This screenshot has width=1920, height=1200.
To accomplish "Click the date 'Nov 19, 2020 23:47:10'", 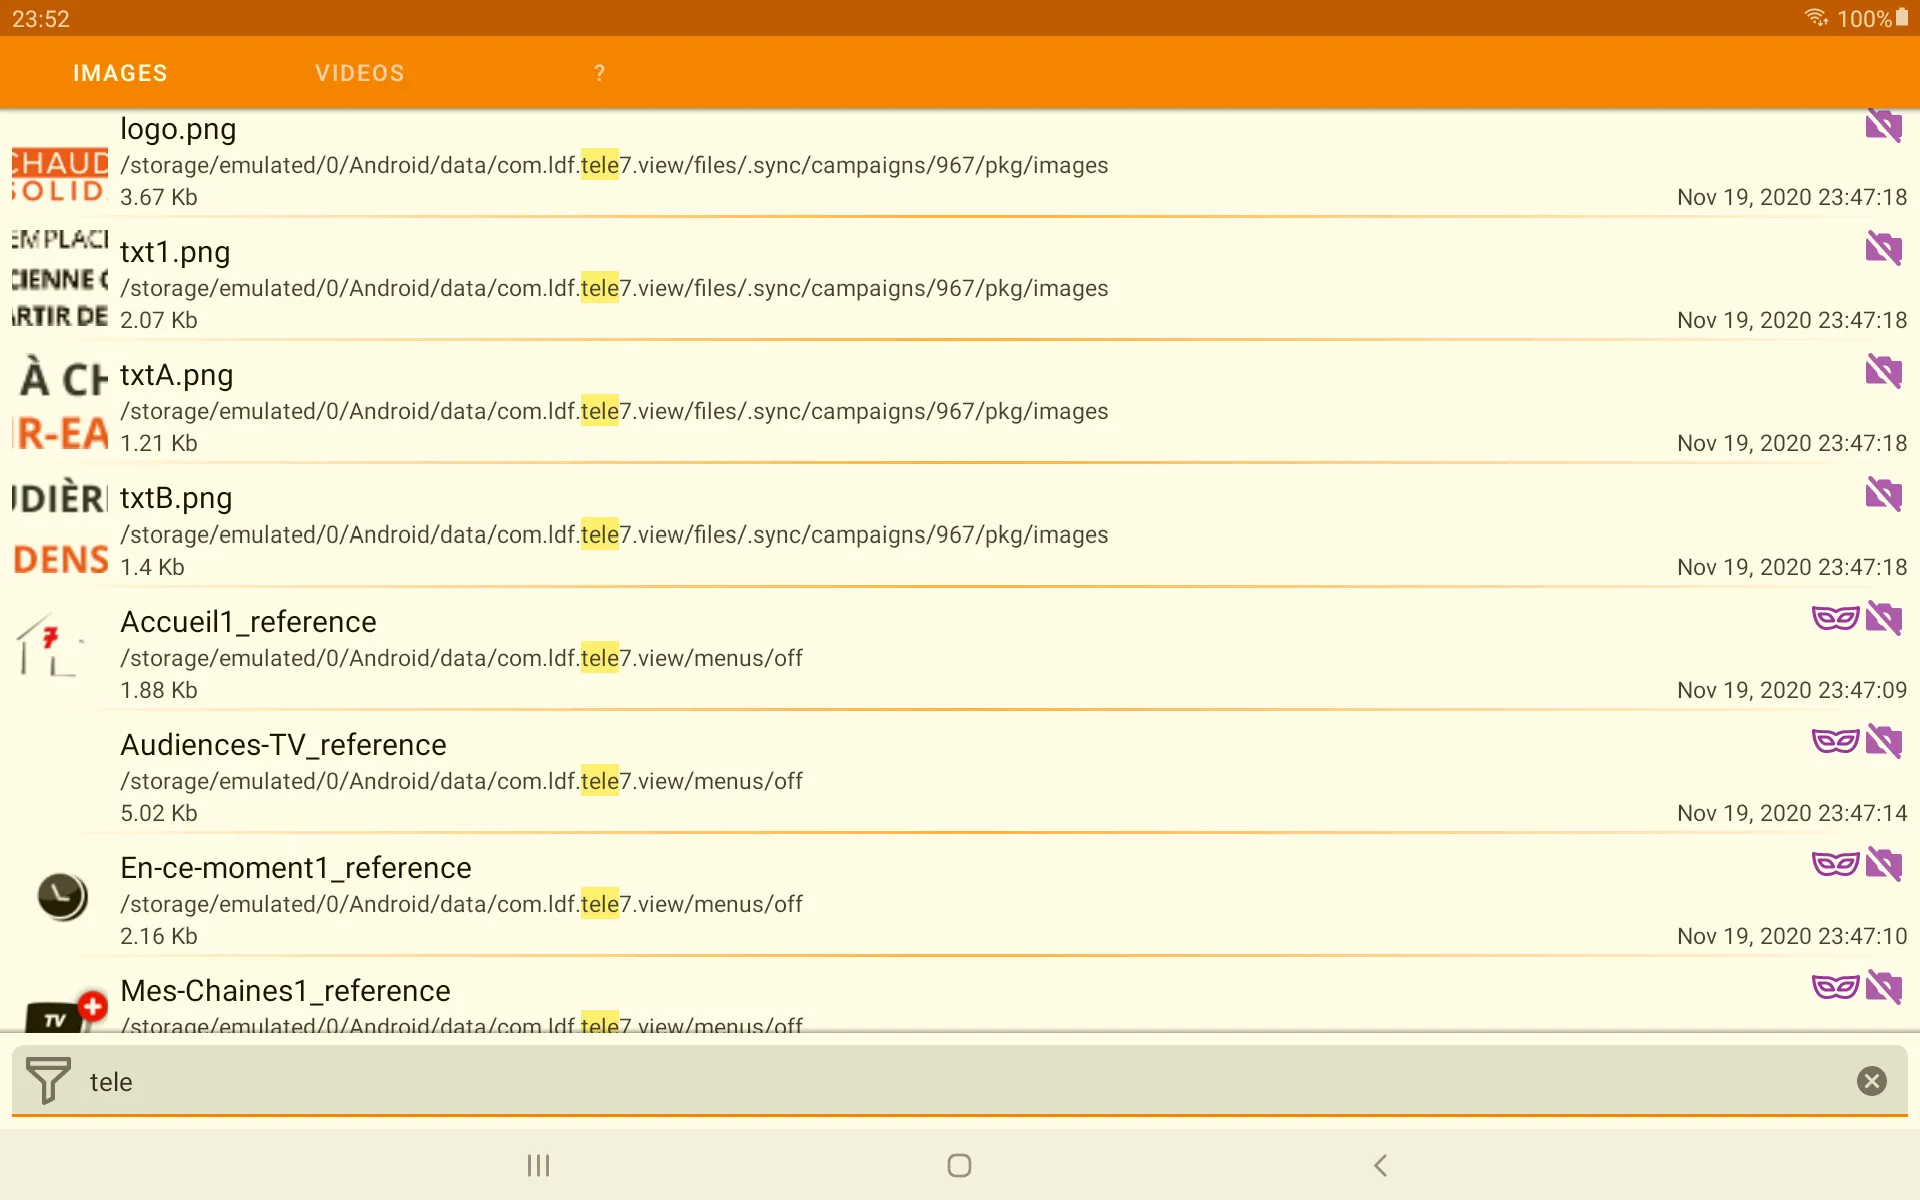I will coord(1792,936).
